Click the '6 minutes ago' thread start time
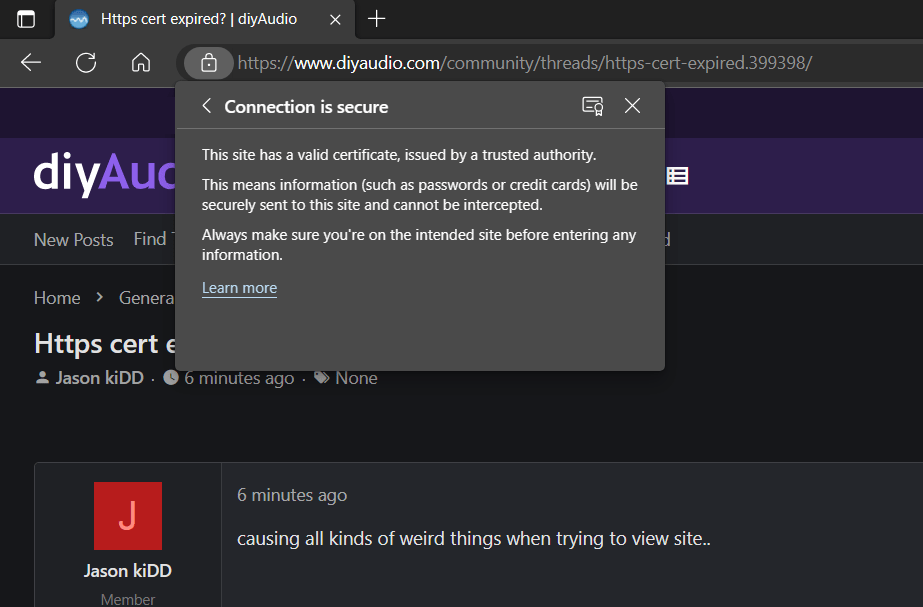Screen dimensions: 923x607 (239, 378)
